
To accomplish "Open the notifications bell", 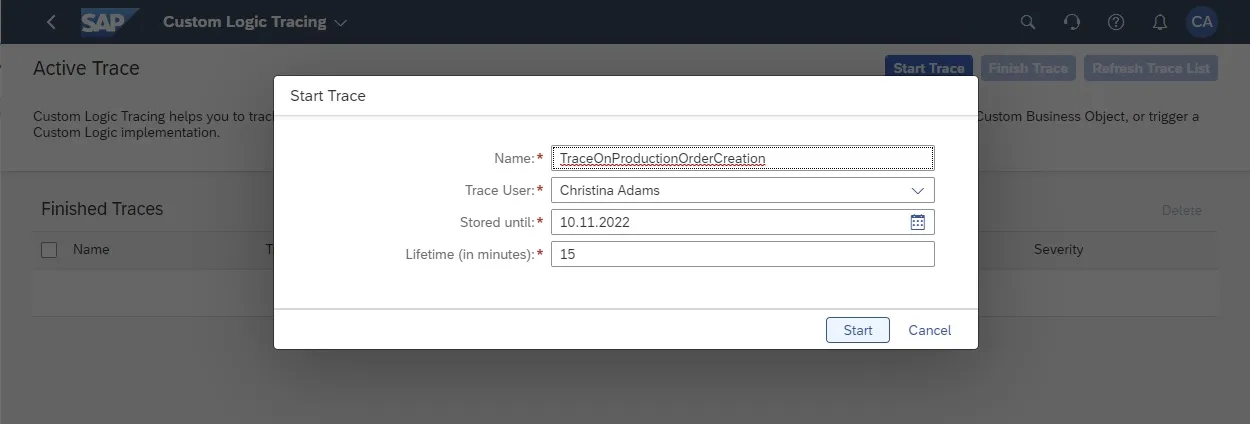I will pos(1160,22).
